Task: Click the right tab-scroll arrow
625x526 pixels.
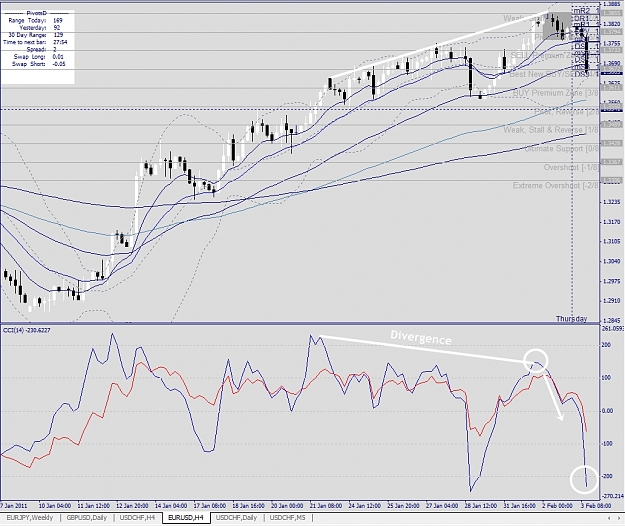Action: pyautogui.click(x=619, y=518)
